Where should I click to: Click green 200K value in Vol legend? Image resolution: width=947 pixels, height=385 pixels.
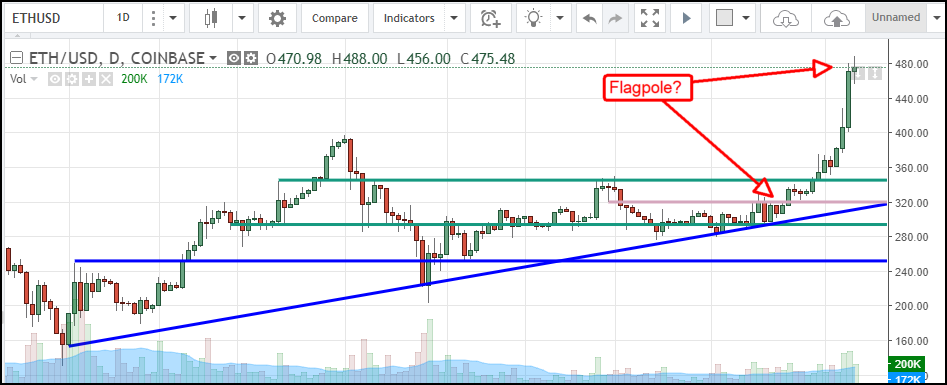[135, 79]
